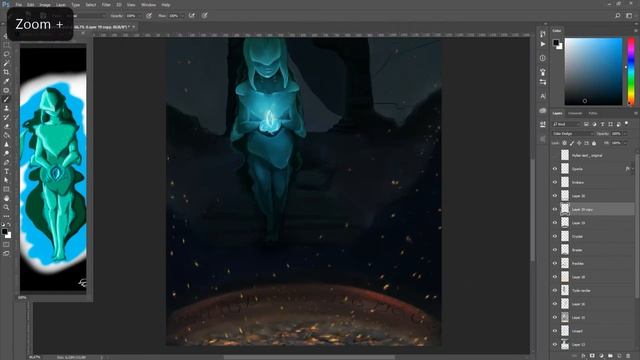Click the Quick Mask mode icon

click(6, 244)
